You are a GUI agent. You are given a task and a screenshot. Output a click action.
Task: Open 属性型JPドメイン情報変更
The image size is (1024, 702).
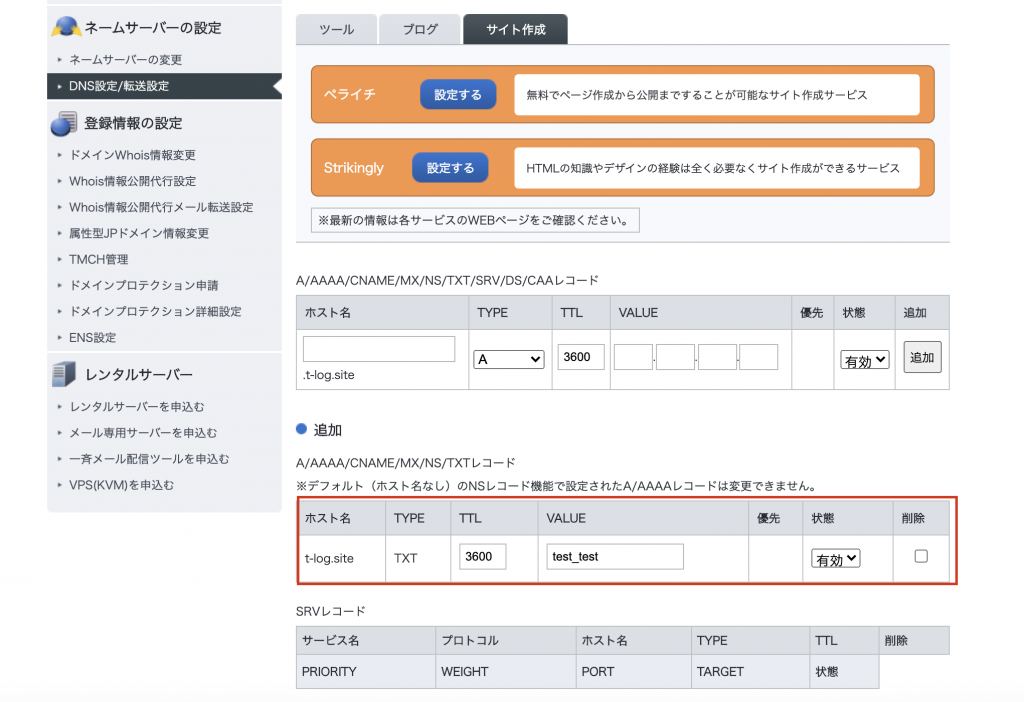tap(139, 233)
